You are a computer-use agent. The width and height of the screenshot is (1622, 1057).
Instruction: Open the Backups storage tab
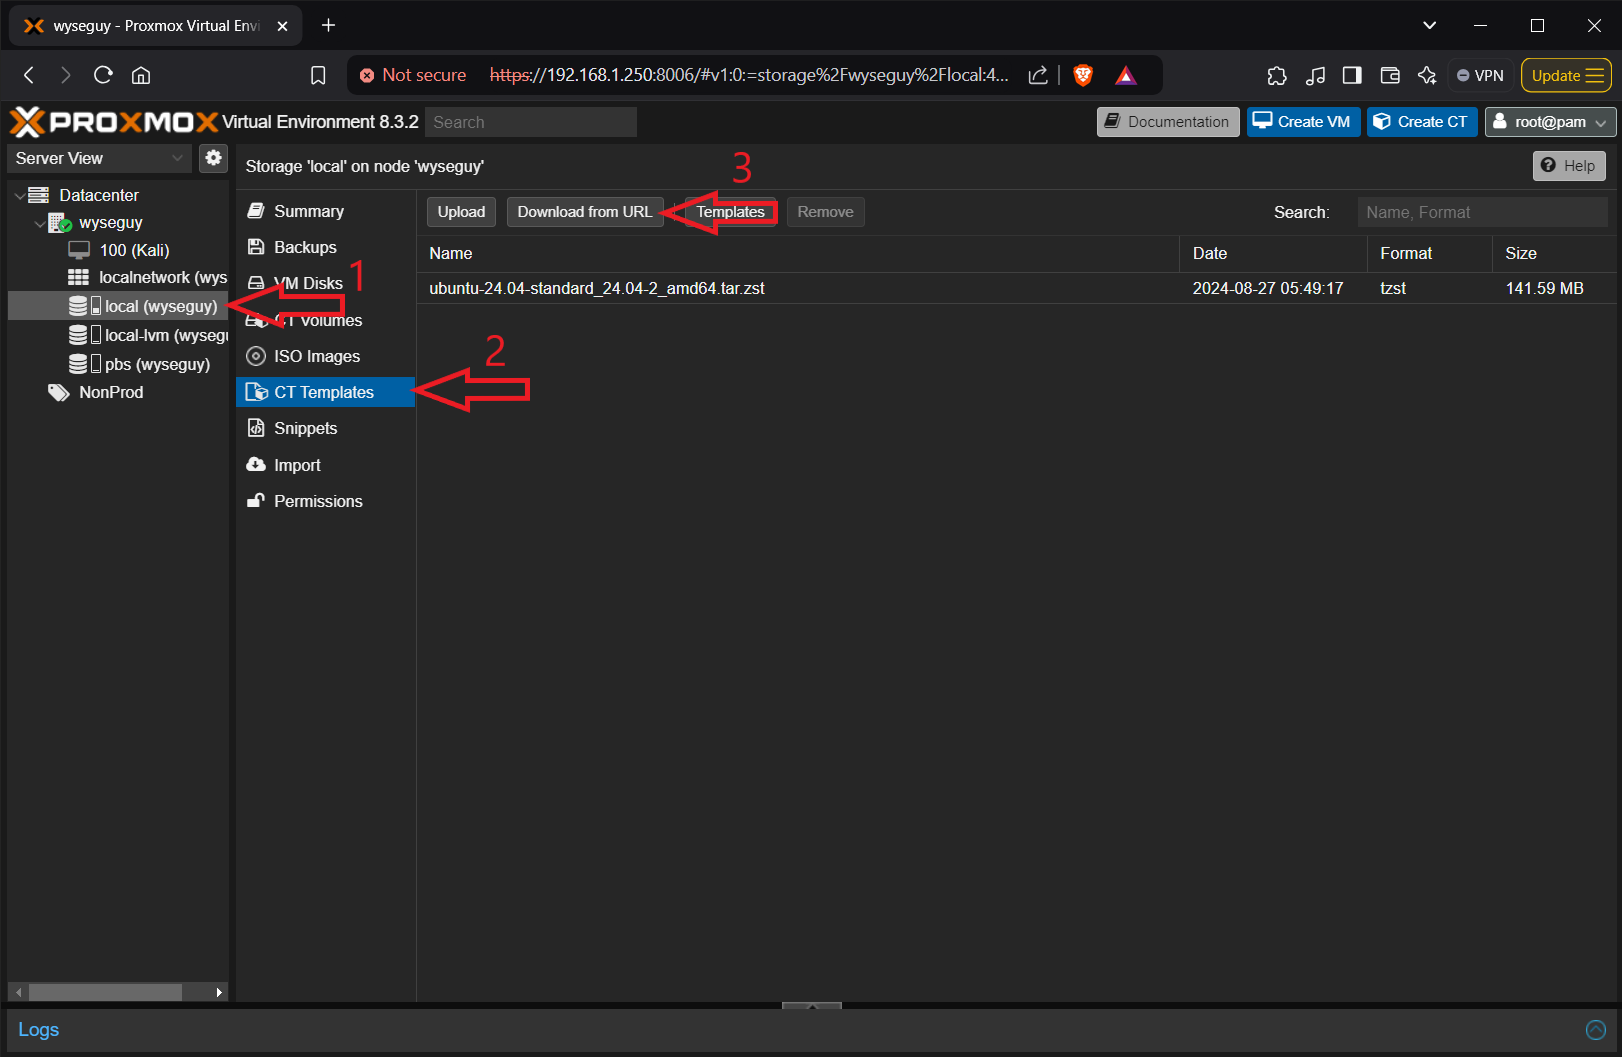325,247
